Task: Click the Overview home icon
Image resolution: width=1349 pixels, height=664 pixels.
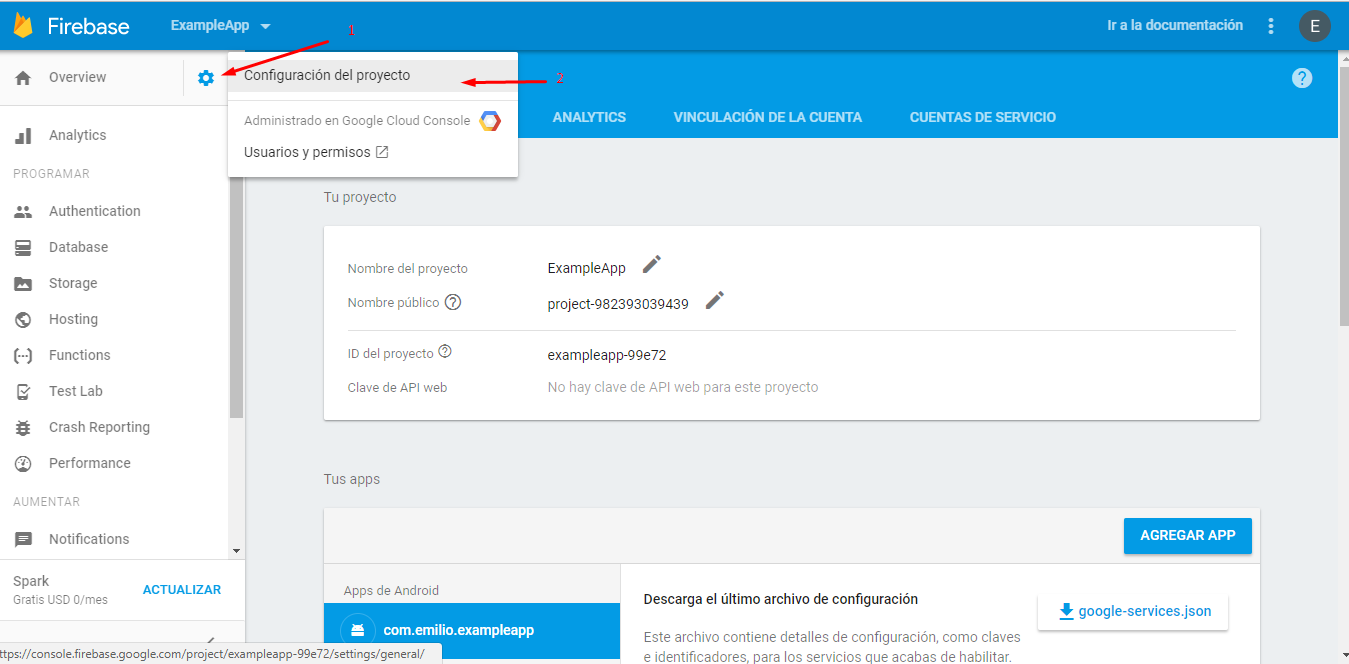Action: click(23, 78)
